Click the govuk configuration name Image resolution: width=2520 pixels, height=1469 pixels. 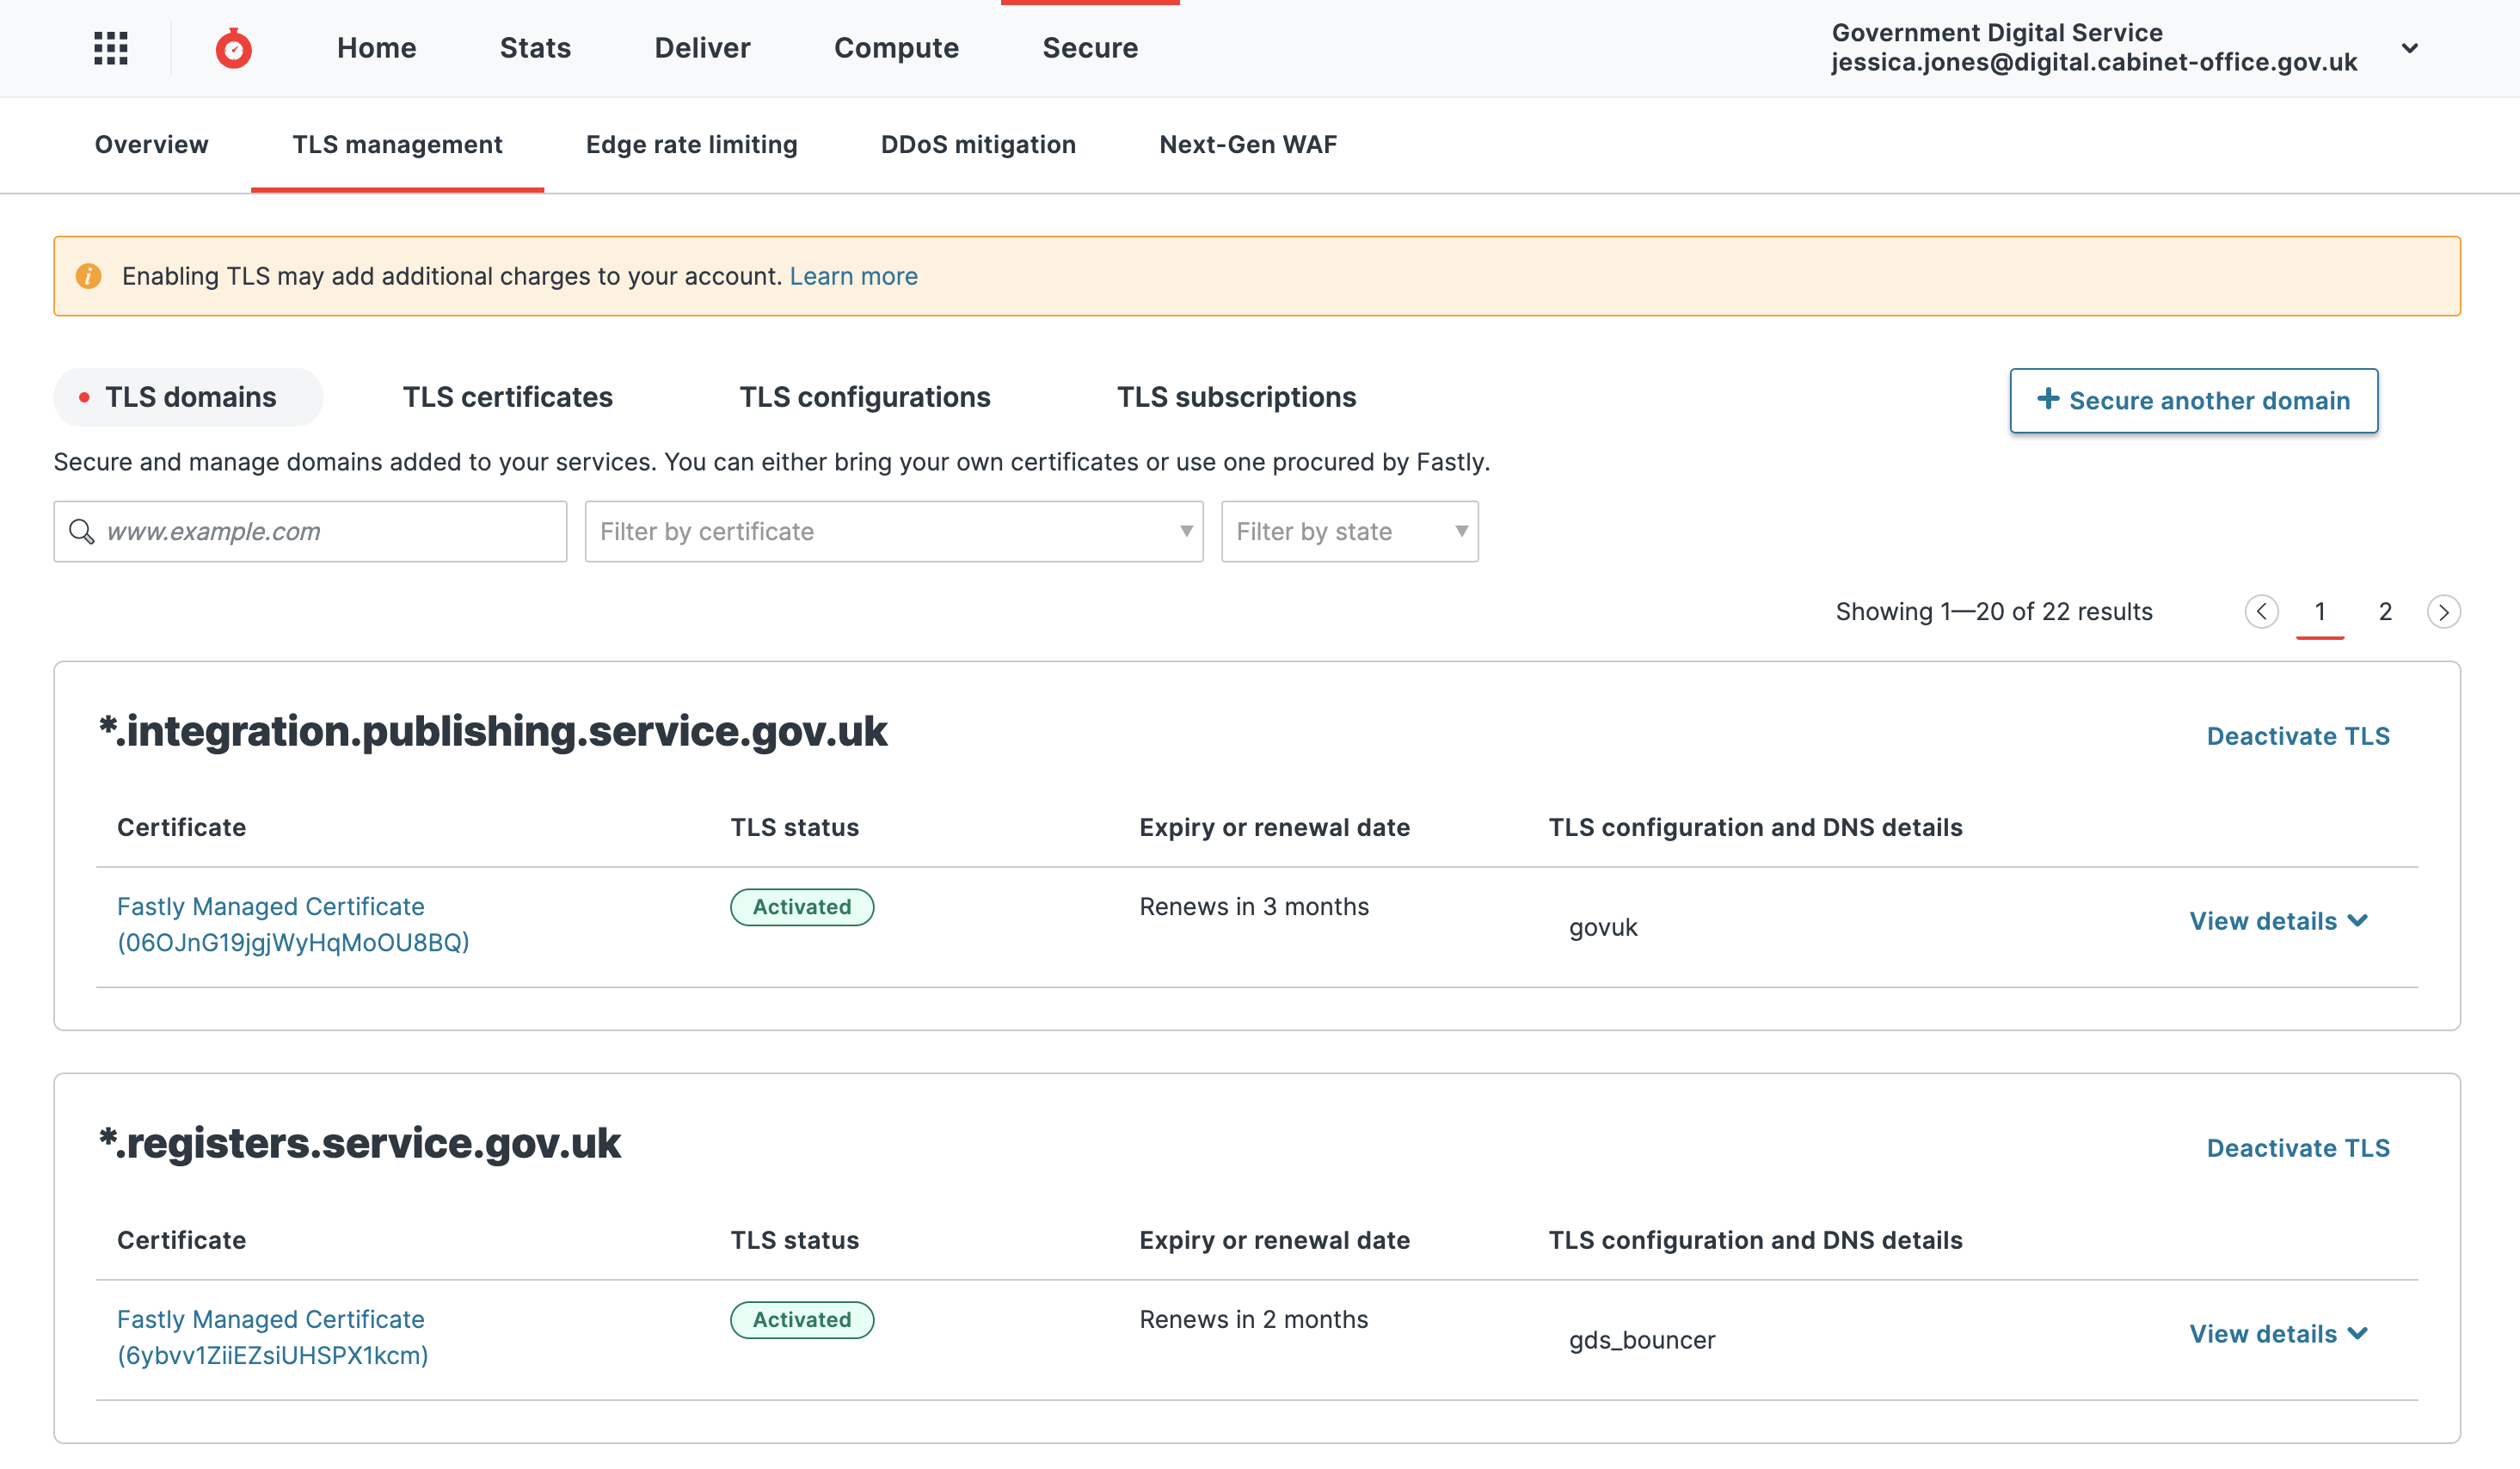pyautogui.click(x=1603, y=928)
